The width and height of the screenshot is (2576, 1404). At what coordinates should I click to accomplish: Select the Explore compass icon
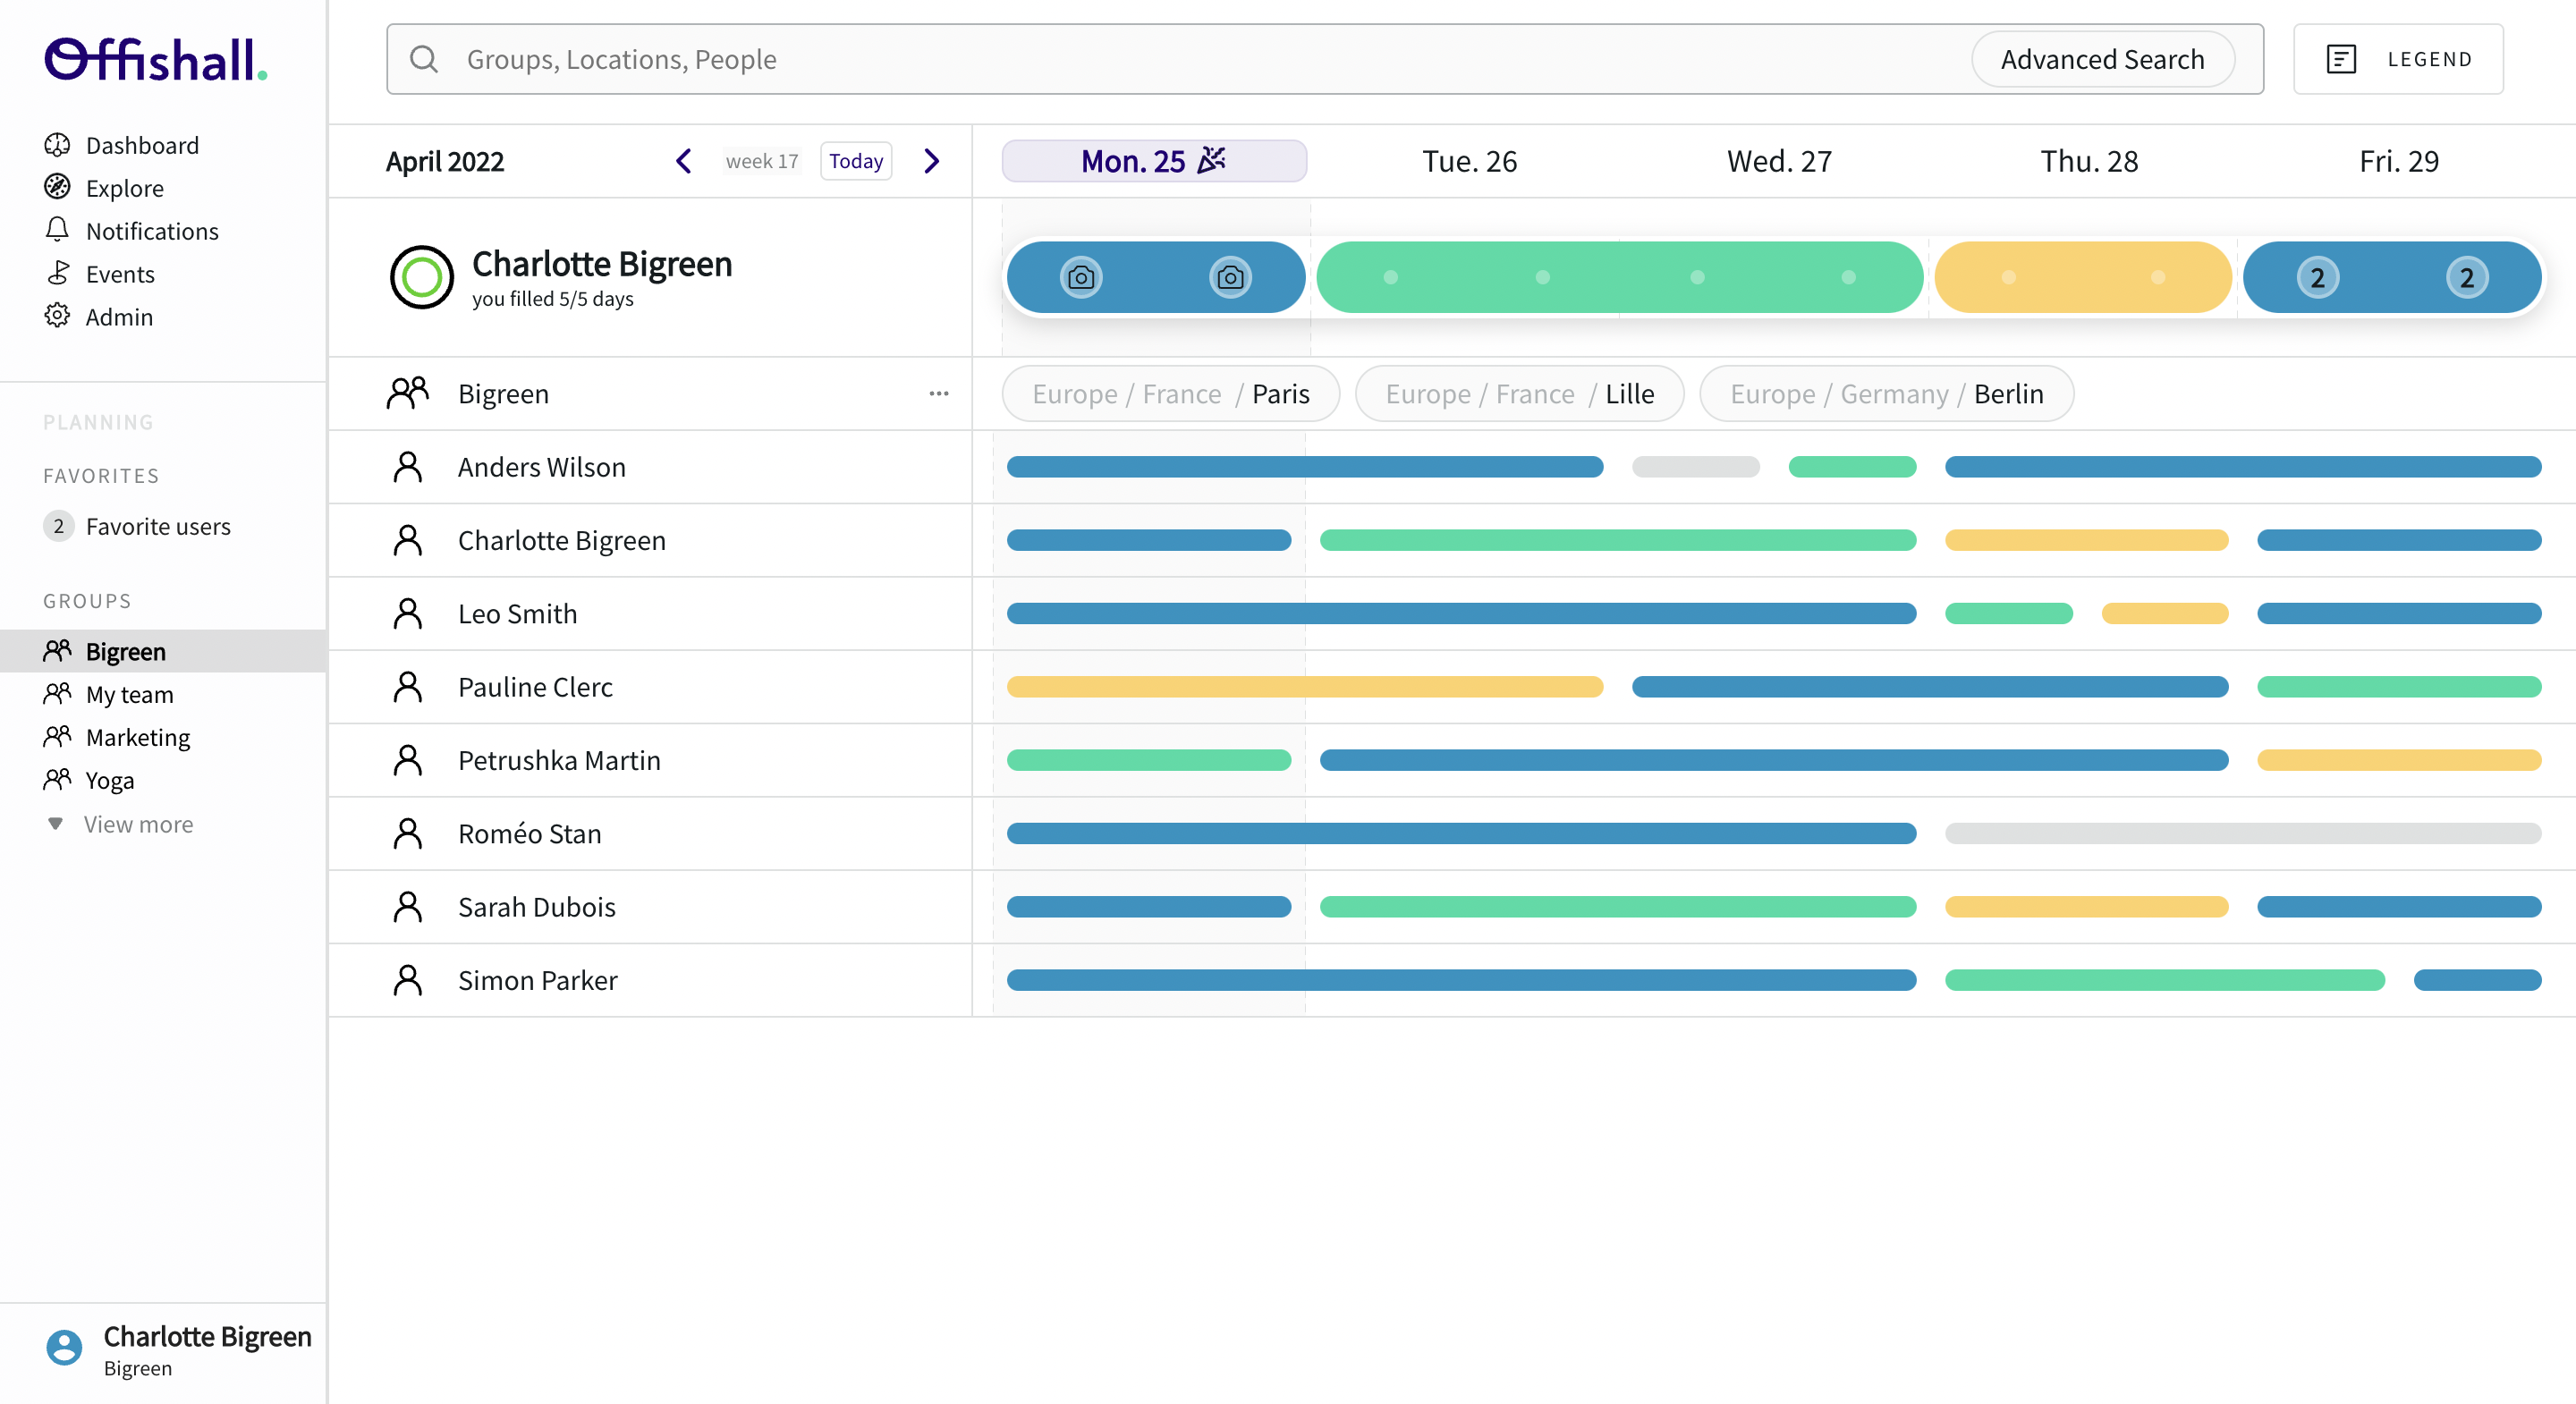59,188
